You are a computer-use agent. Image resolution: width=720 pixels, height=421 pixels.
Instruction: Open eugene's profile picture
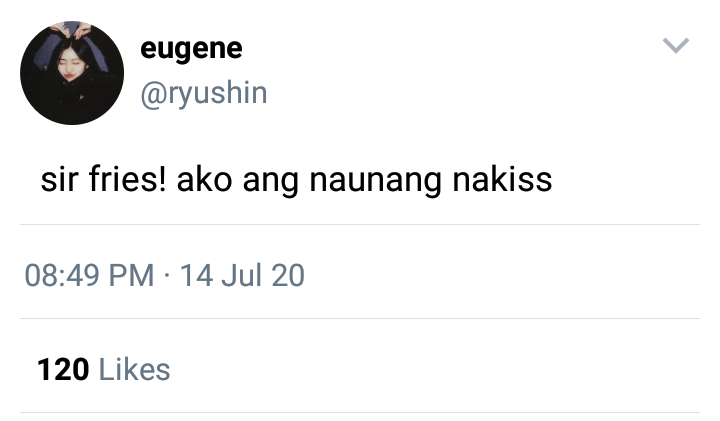(x=72, y=73)
